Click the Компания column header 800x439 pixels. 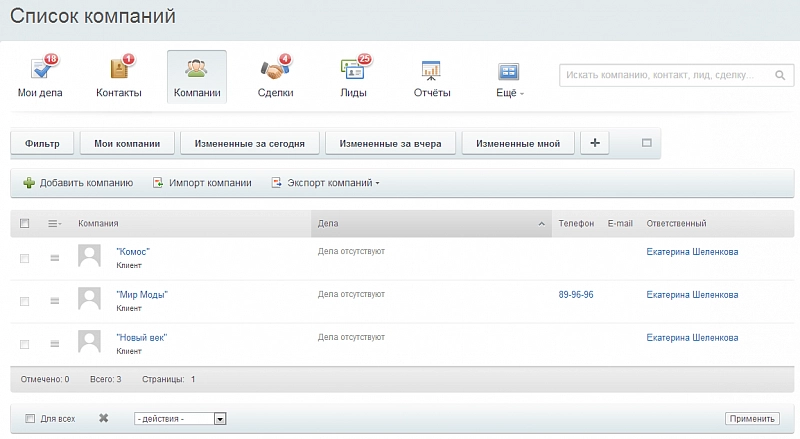click(x=98, y=224)
